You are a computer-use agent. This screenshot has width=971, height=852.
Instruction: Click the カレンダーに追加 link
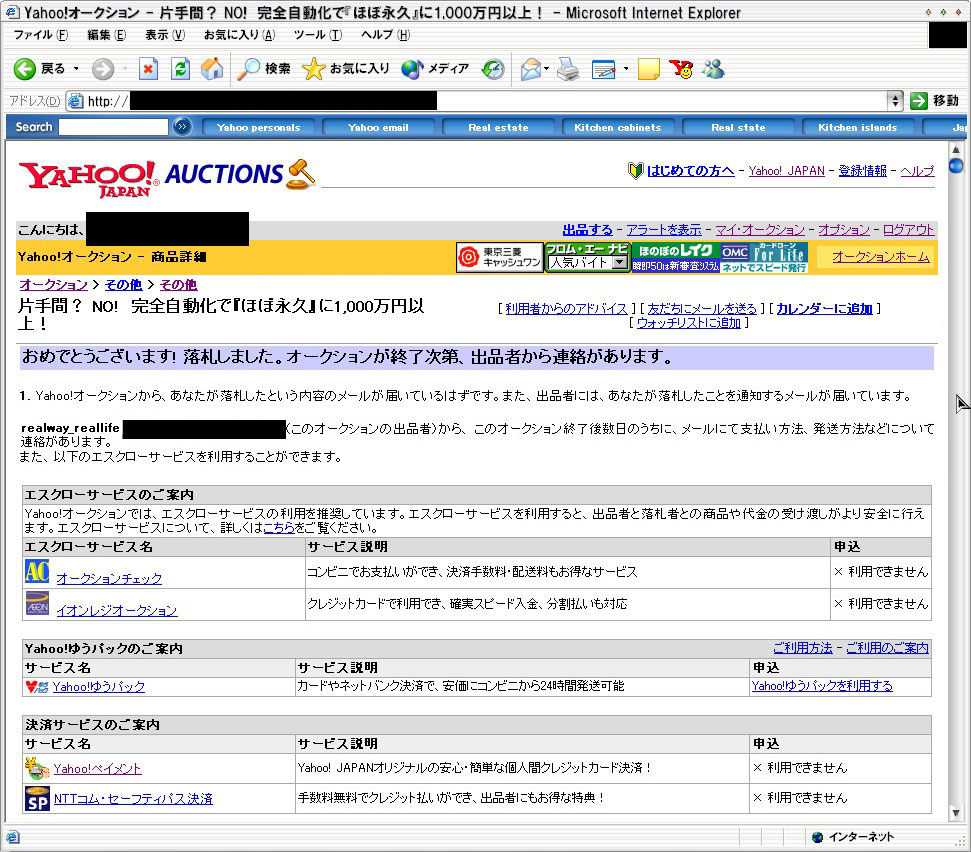(x=824, y=308)
